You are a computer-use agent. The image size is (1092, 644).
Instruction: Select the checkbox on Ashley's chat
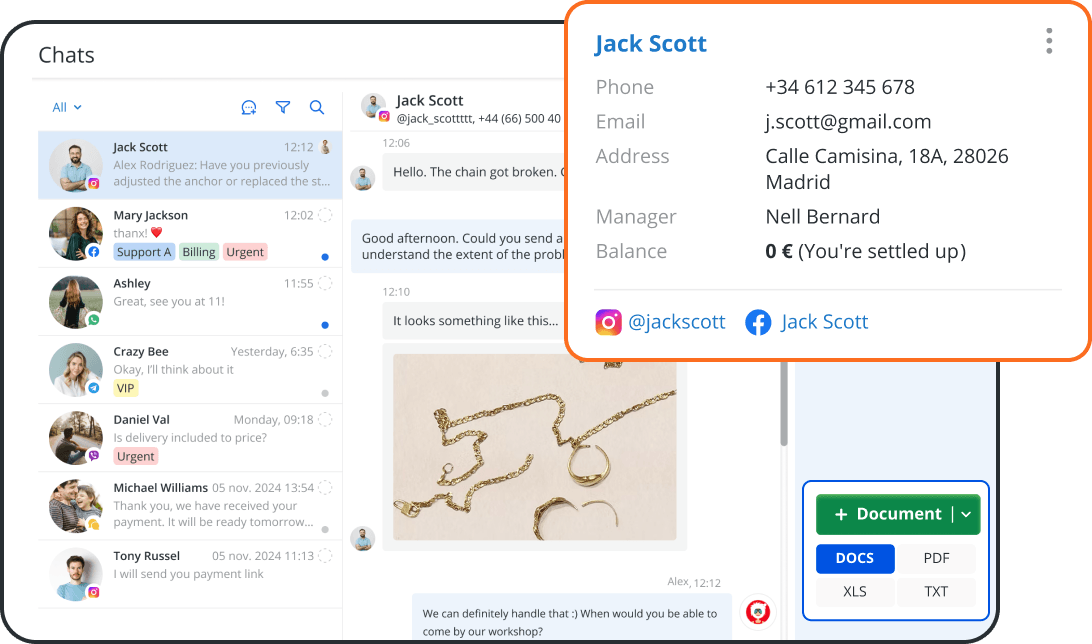[323, 282]
